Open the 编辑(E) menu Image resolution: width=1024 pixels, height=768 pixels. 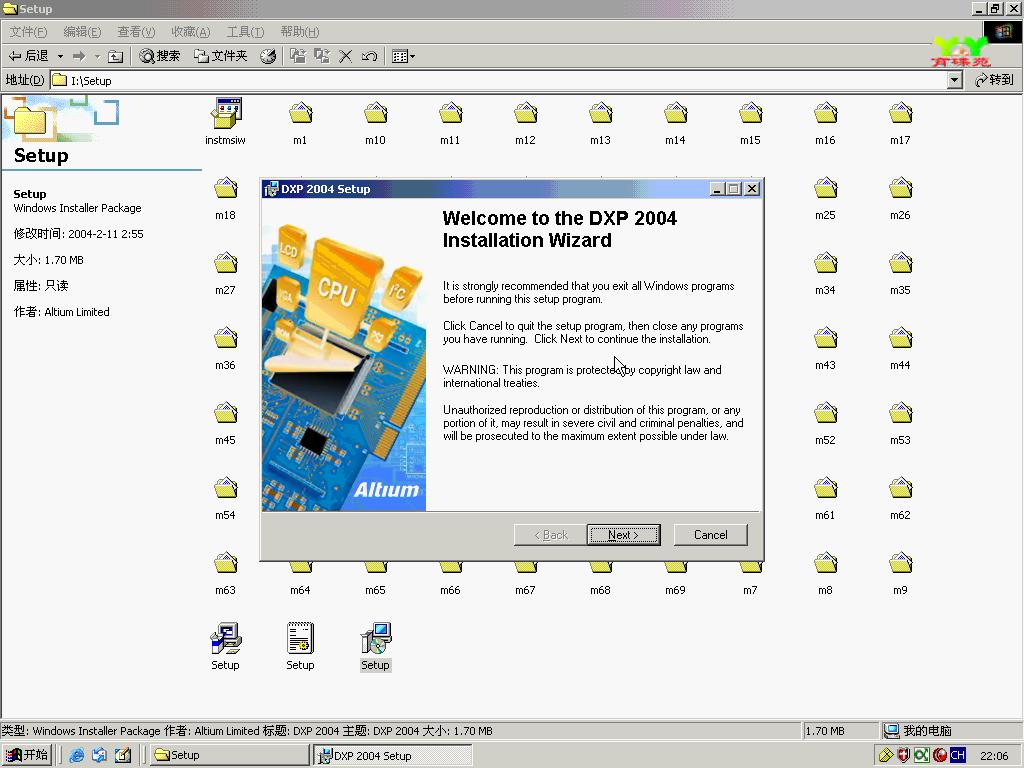[82, 31]
